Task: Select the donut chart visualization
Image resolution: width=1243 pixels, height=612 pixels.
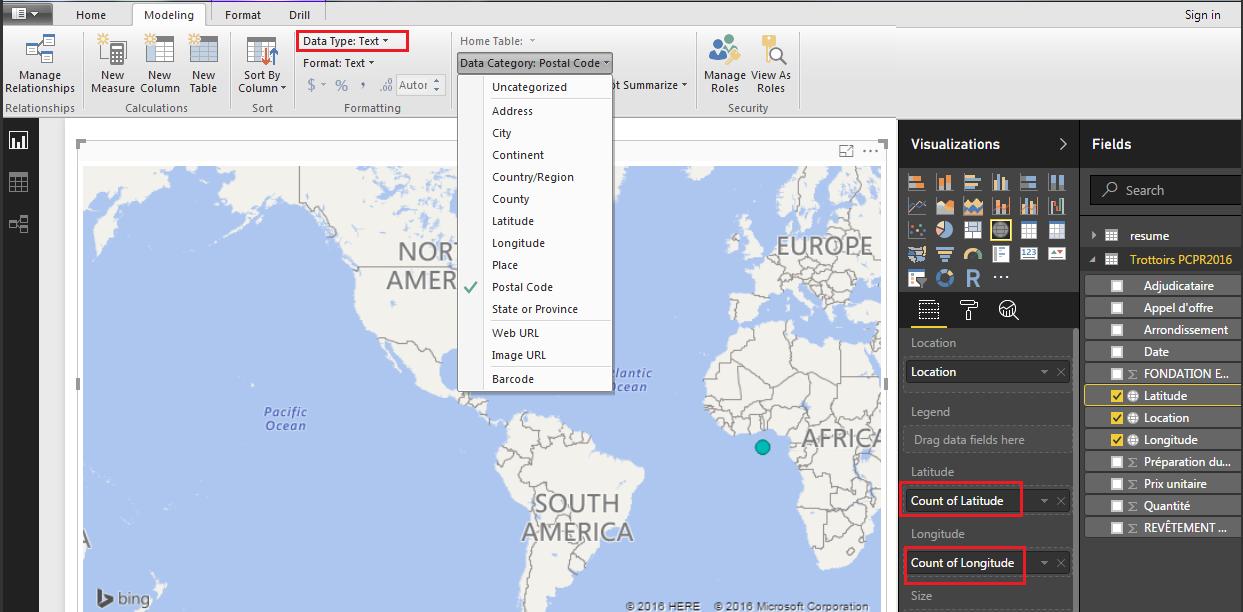Action: 944,278
